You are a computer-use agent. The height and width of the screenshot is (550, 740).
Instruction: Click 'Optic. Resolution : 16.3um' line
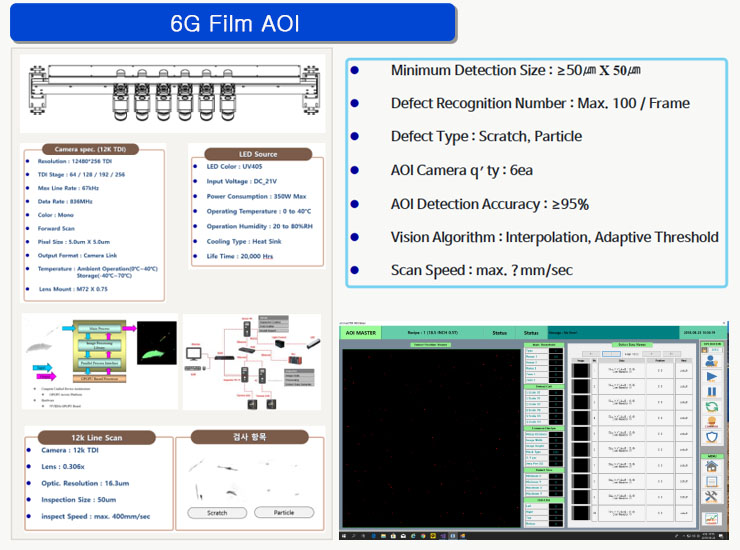[85, 483]
